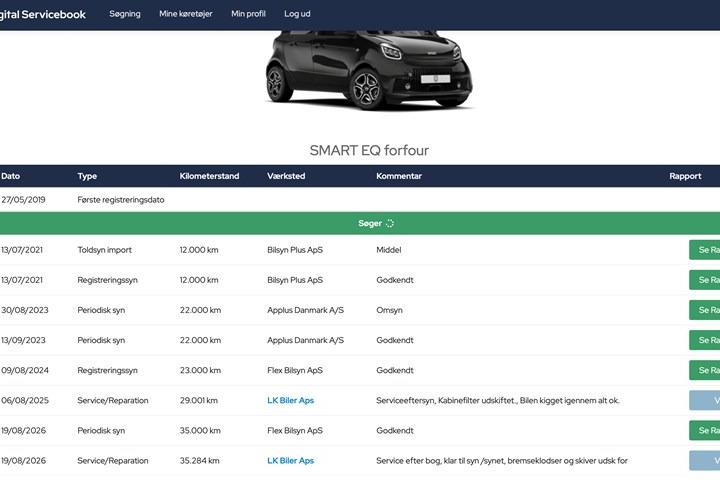The width and height of the screenshot is (720, 480).
Task: Open report for 30/08/2023 Omsyn row
Action: (704, 310)
